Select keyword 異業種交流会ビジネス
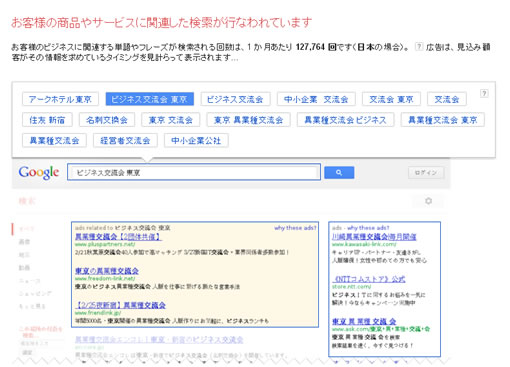Viewport: 510px width, 367px height. coord(345,120)
